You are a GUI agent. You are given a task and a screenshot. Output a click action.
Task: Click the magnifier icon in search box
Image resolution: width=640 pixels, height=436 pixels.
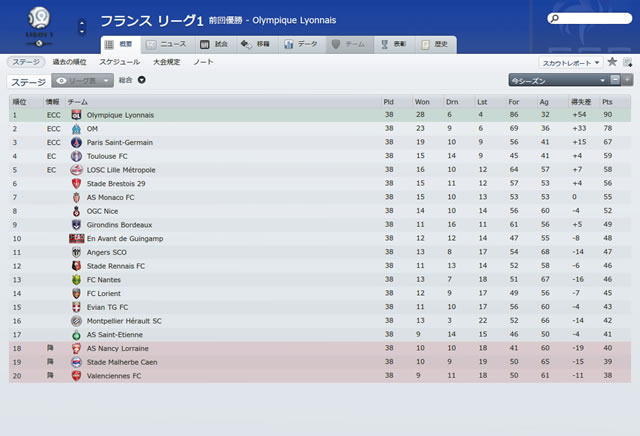555,18
